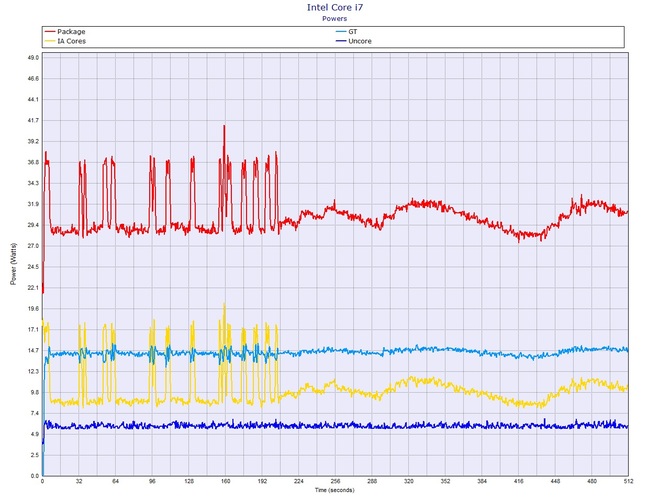
Task: Click the 36.8 y-axis value
Action: coord(34,162)
